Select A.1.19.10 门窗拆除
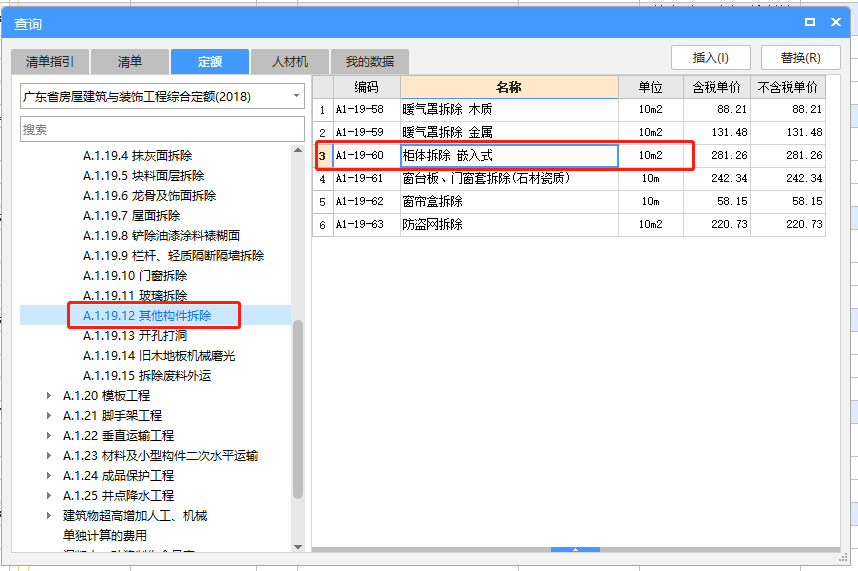The width and height of the screenshot is (858, 571). [135, 275]
